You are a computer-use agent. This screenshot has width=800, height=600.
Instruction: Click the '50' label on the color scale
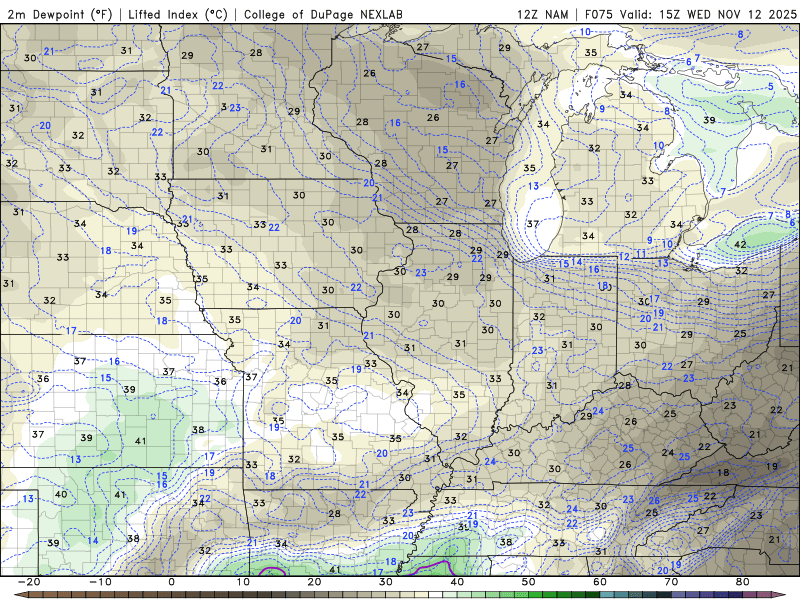(529, 582)
